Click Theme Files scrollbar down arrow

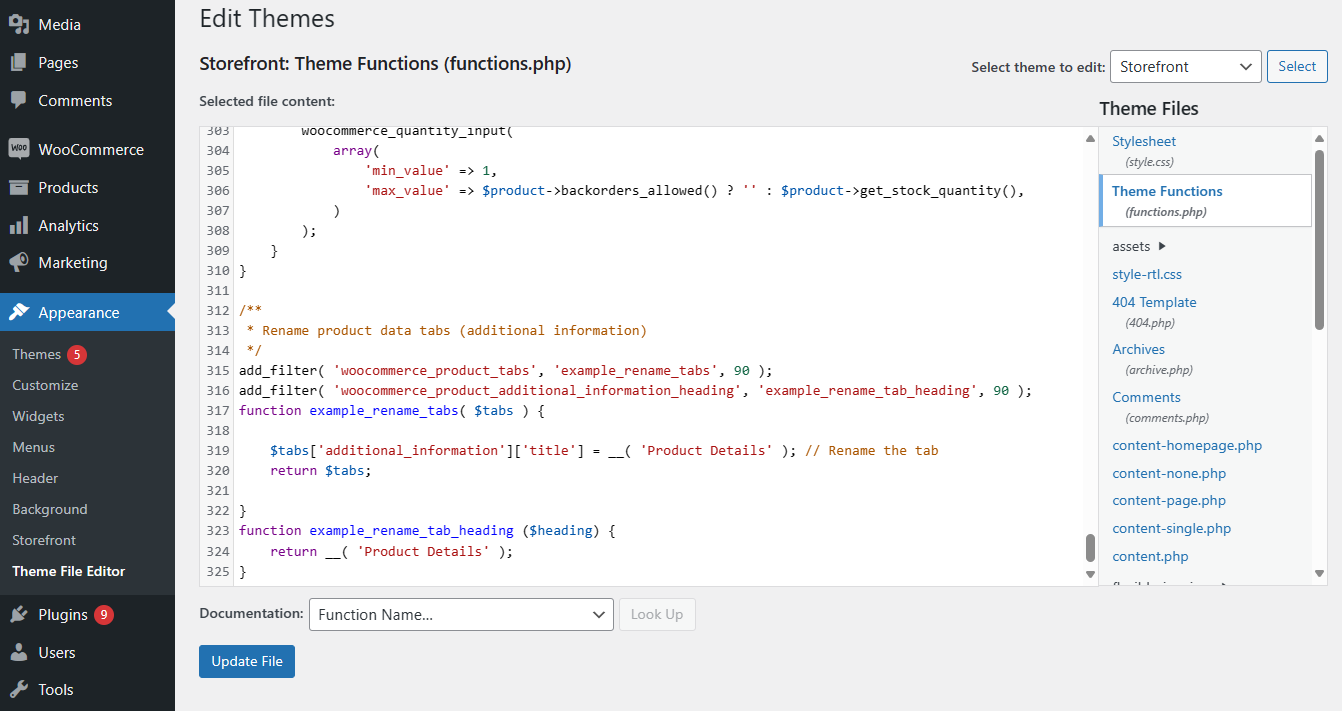[x=1319, y=574]
